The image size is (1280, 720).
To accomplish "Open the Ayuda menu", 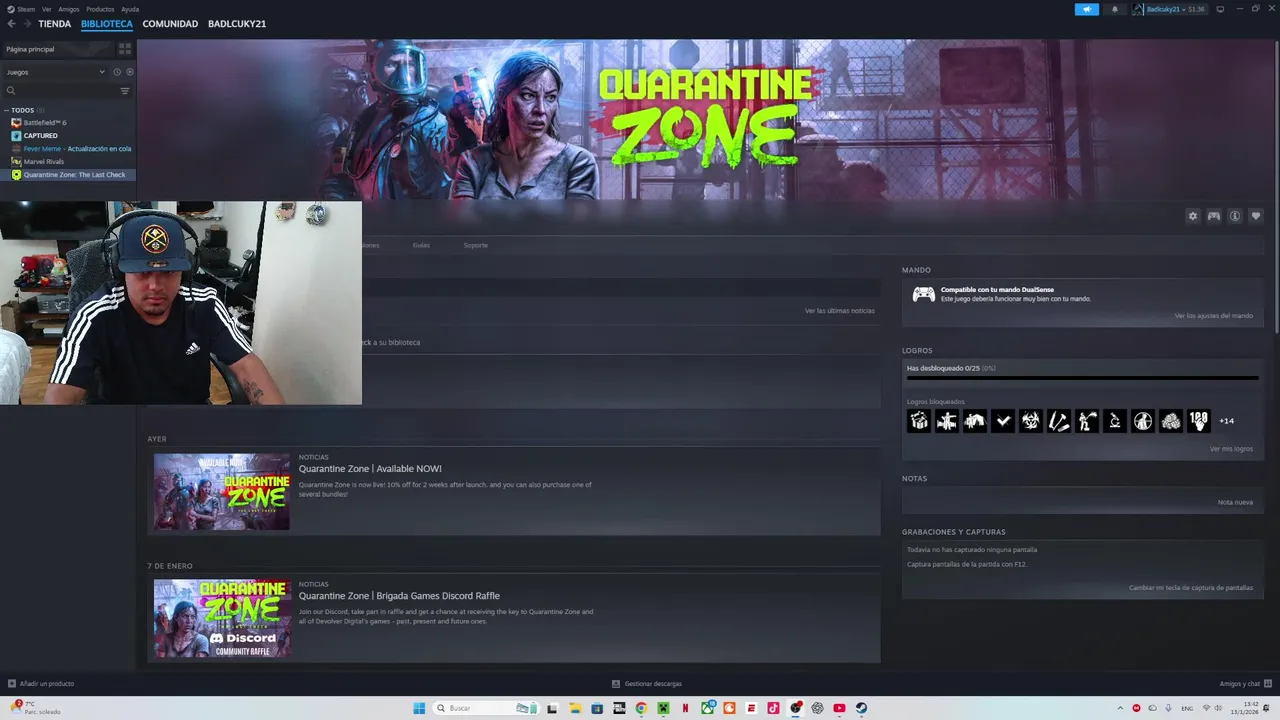I will click(x=130, y=9).
